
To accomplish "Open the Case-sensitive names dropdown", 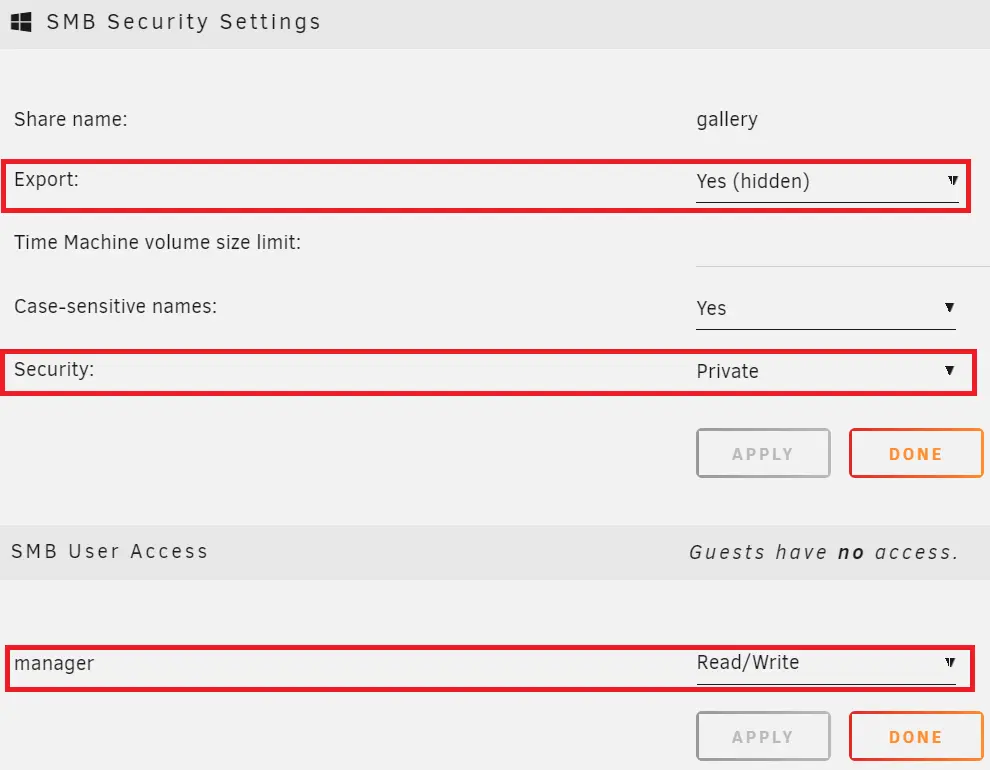I will (x=826, y=309).
